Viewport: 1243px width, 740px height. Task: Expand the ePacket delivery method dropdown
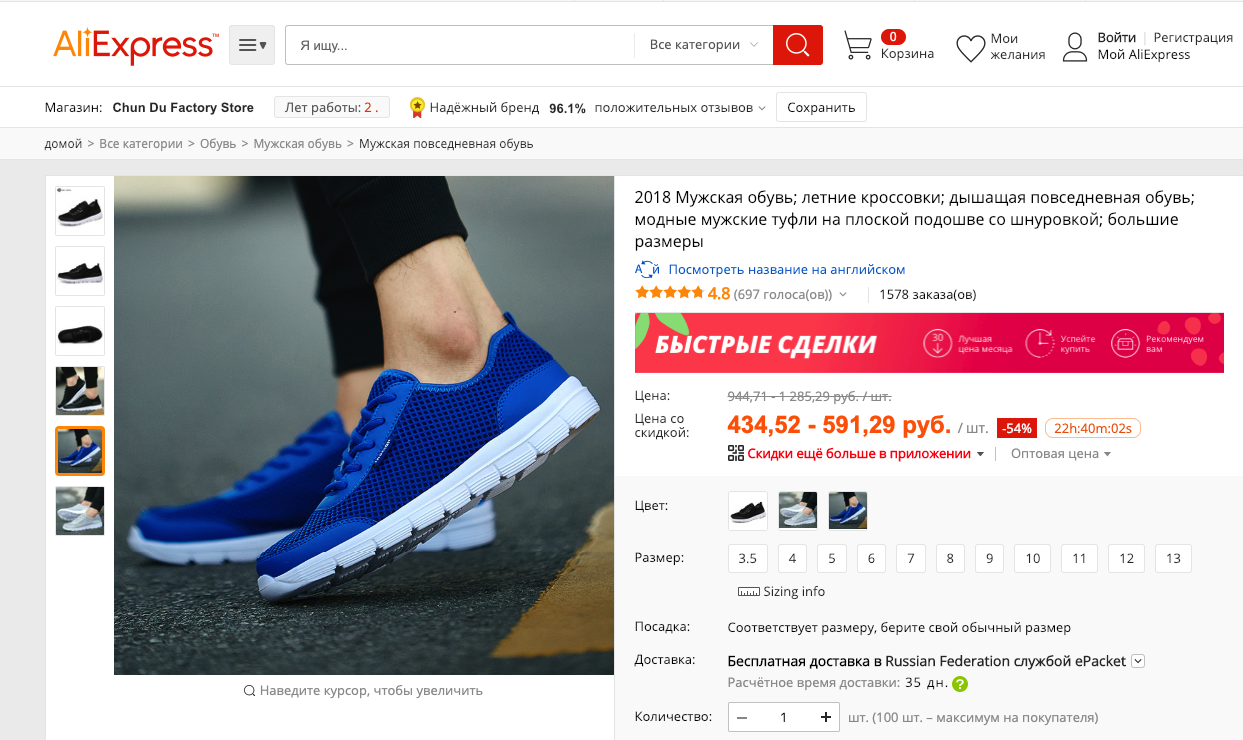tap(1138, 661)
